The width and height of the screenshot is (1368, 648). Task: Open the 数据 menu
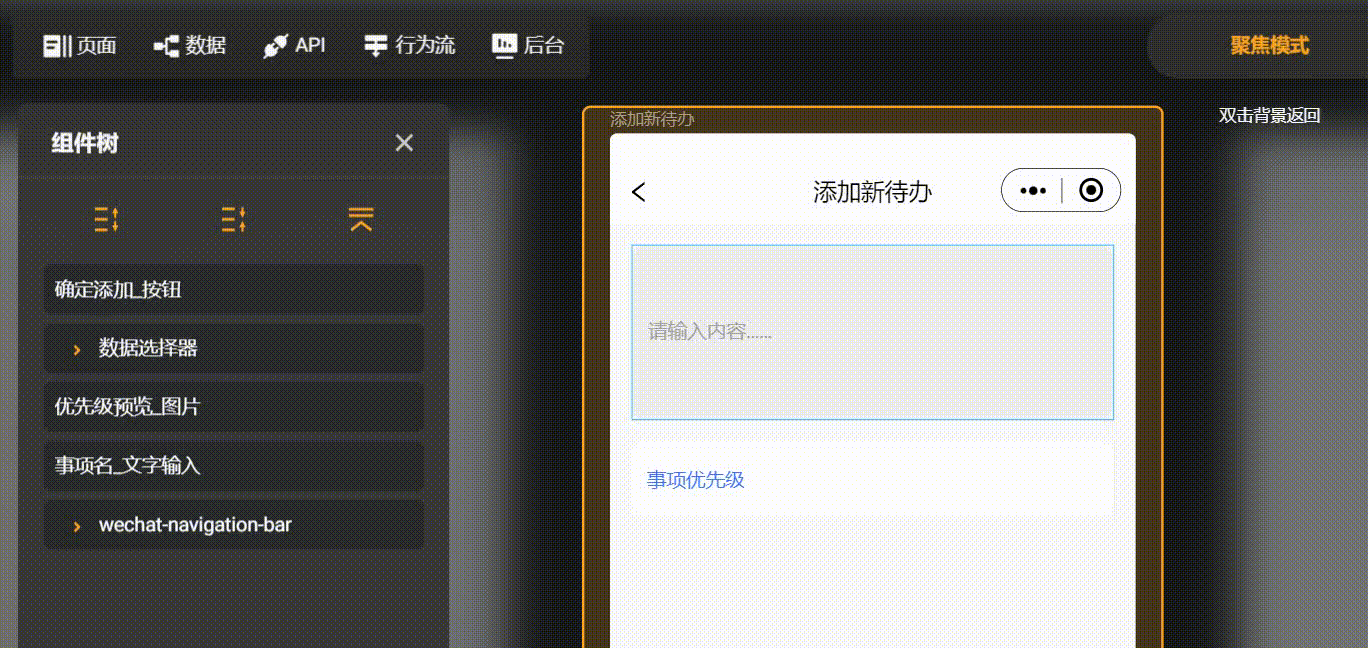tap(190, 46)
